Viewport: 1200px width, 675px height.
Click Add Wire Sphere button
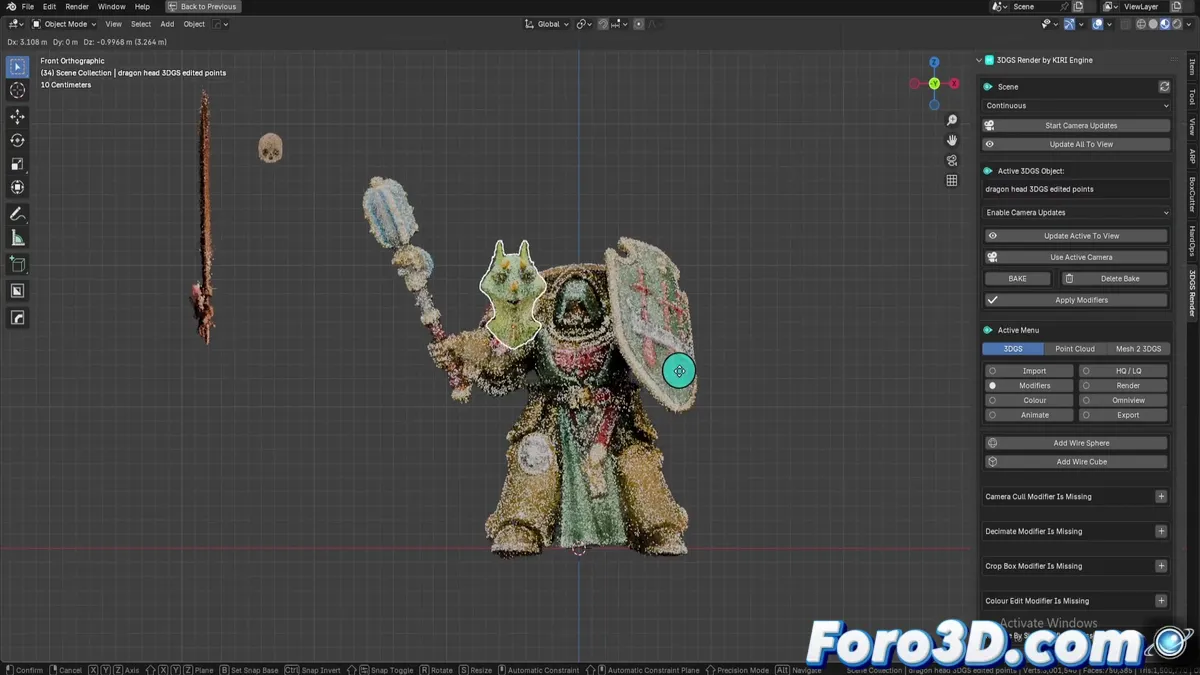[1076, 443]
